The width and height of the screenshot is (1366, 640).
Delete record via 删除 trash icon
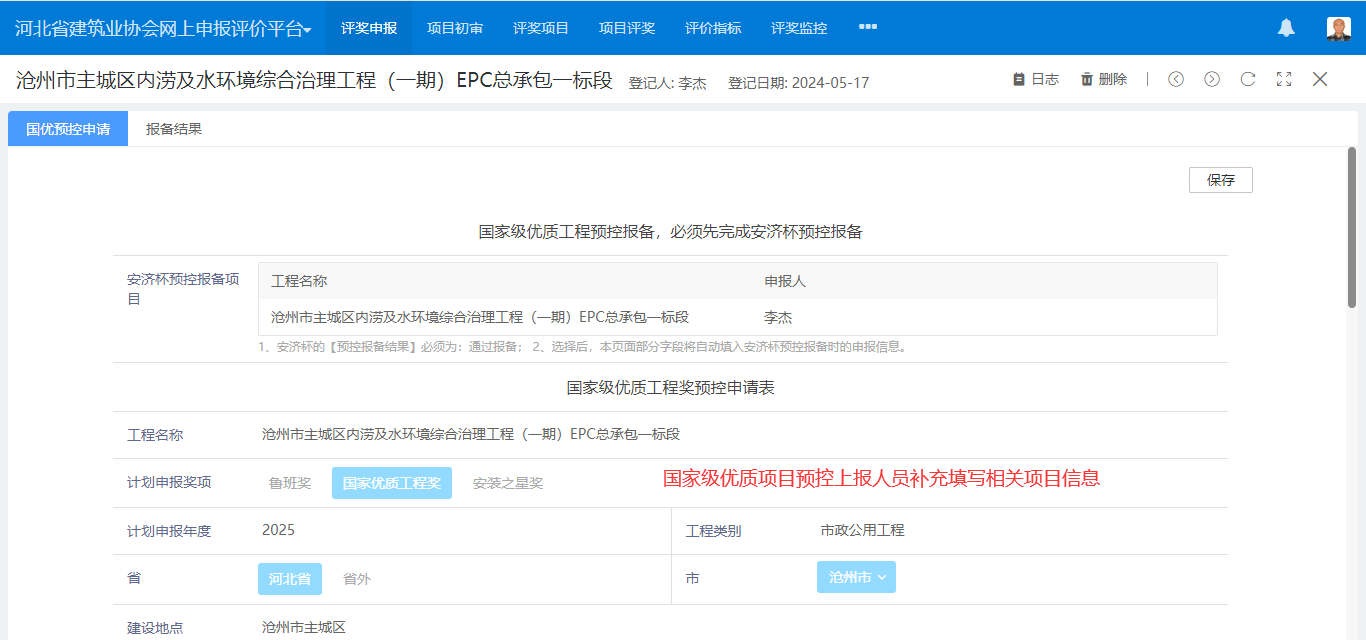(1103, 79)
